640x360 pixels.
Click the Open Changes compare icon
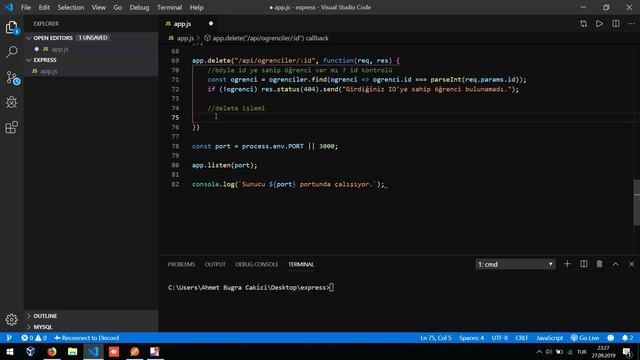coord(583,24)
